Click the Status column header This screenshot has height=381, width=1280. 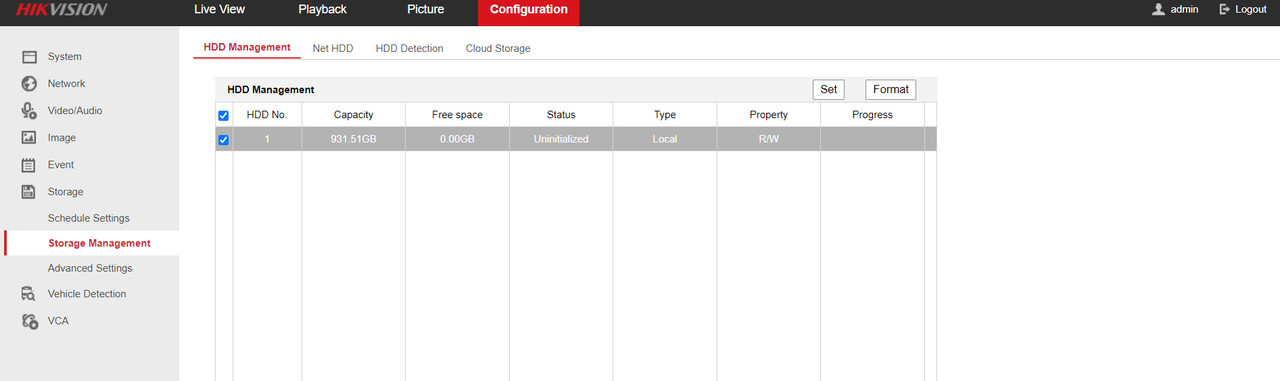click(x=561, y=115)
